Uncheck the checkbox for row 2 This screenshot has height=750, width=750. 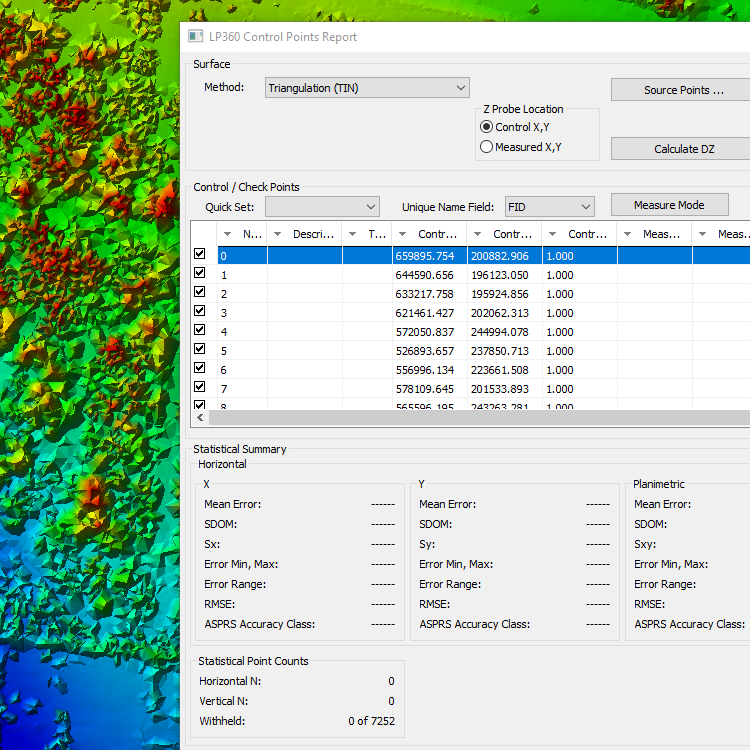coord(199,292)
